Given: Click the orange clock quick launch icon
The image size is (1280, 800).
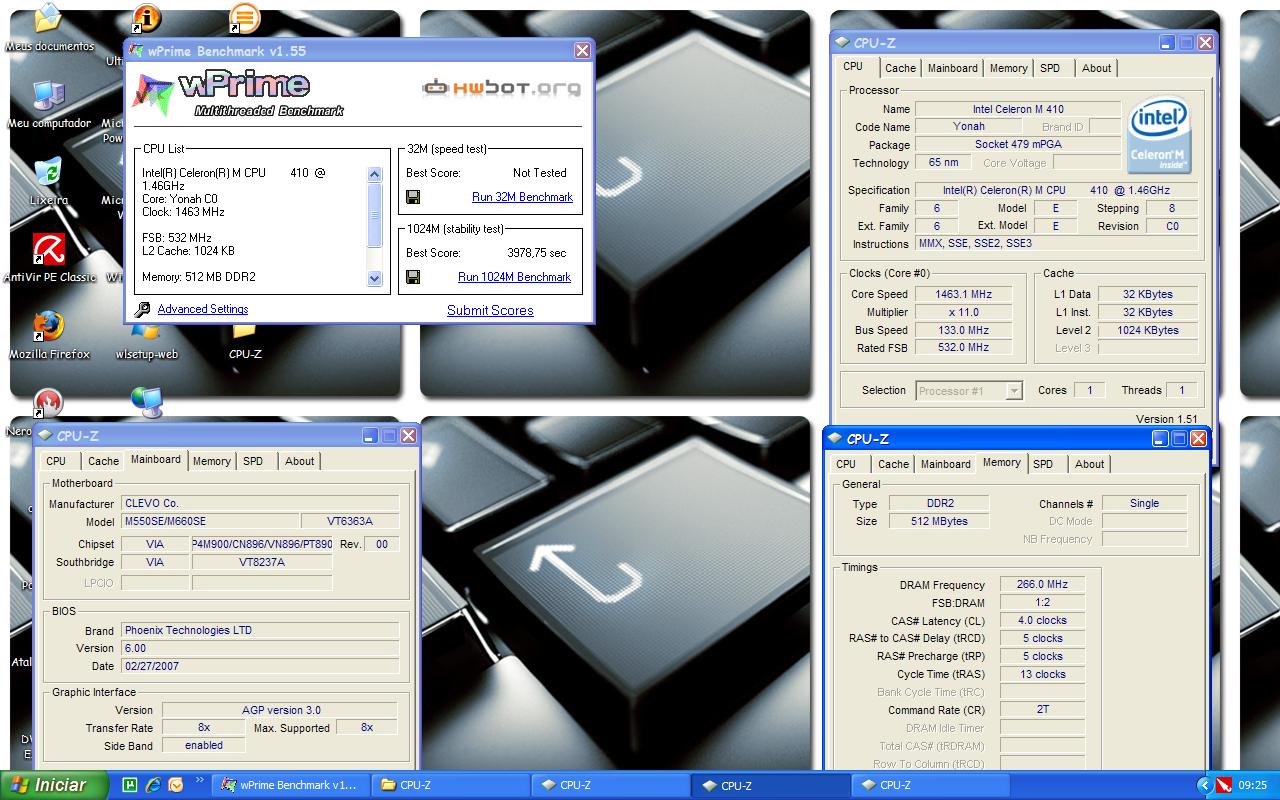Looking at the screenshot, I should coord(176,785).
